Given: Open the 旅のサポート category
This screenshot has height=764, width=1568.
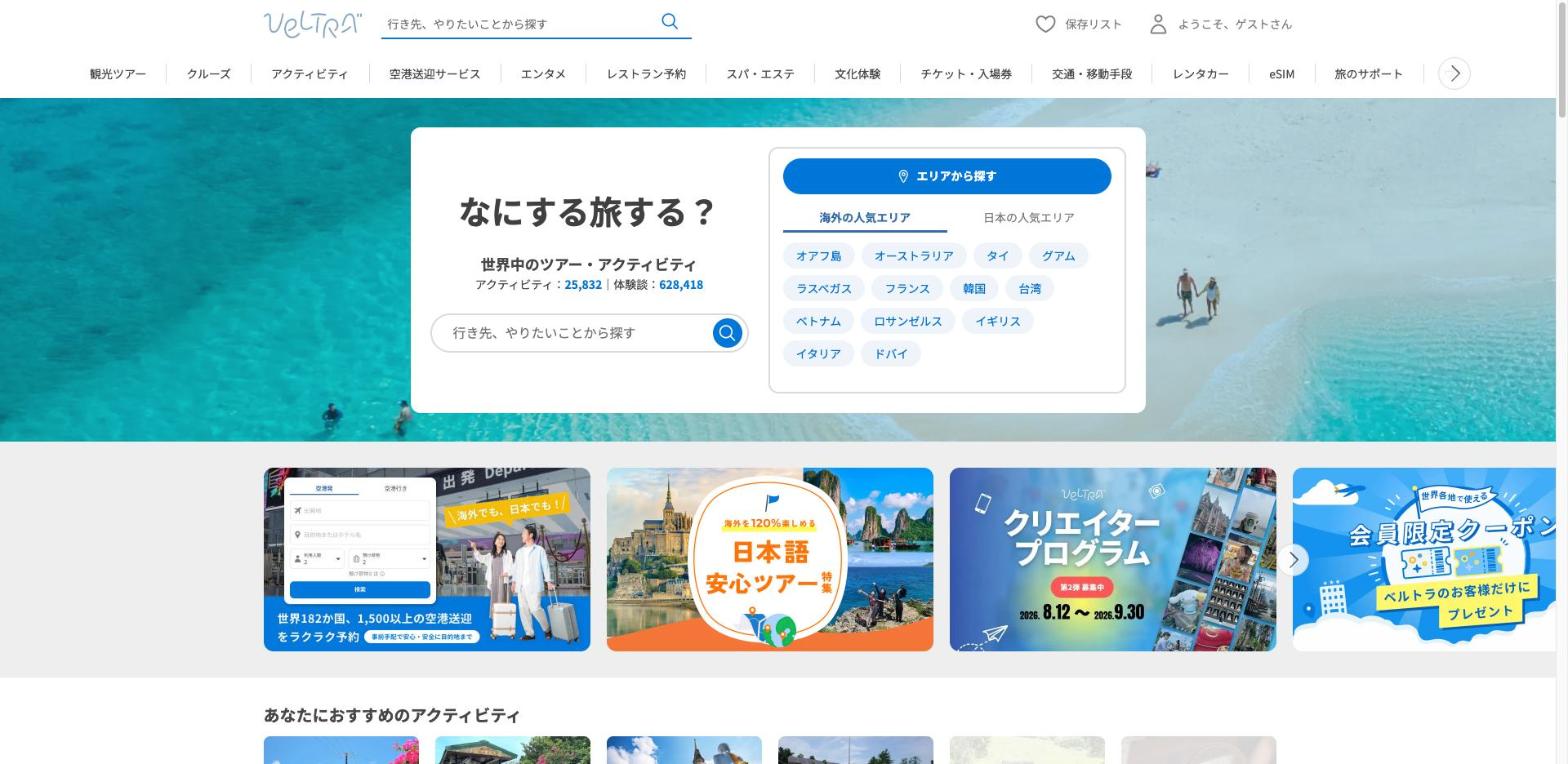Looking at the screenshot, I should [x=1368, y=74].
